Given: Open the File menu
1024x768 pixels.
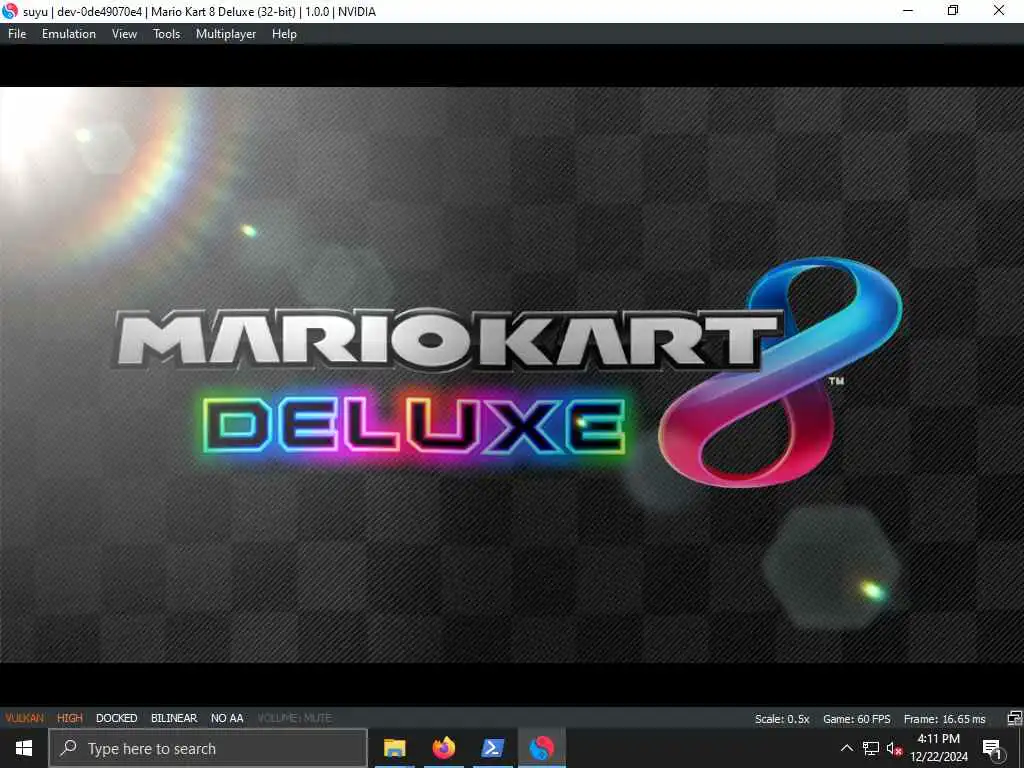Looking at the screenshot, I should tap(17, 34).
